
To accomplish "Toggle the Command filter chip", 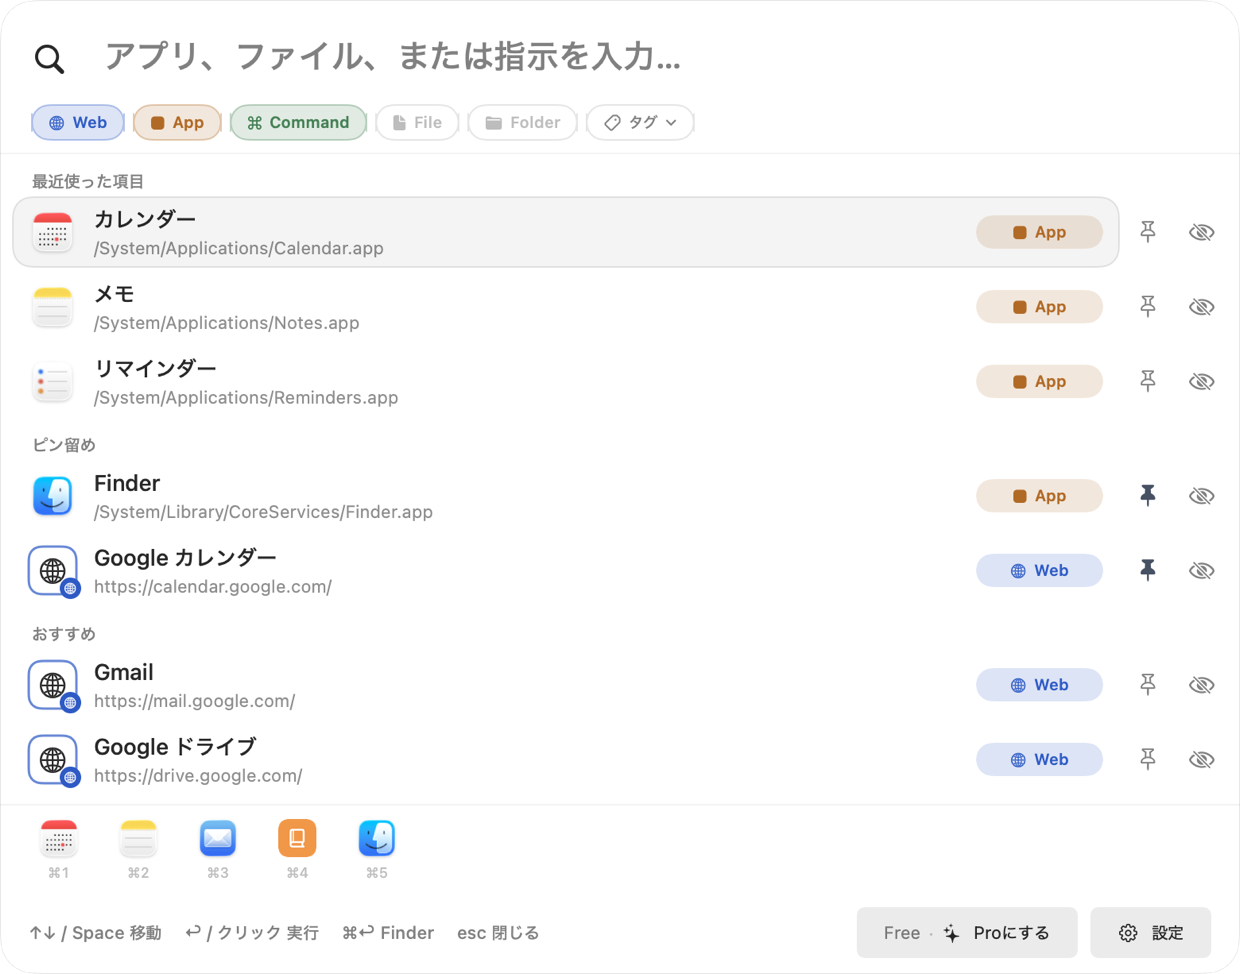I will [x=298, y=122].
